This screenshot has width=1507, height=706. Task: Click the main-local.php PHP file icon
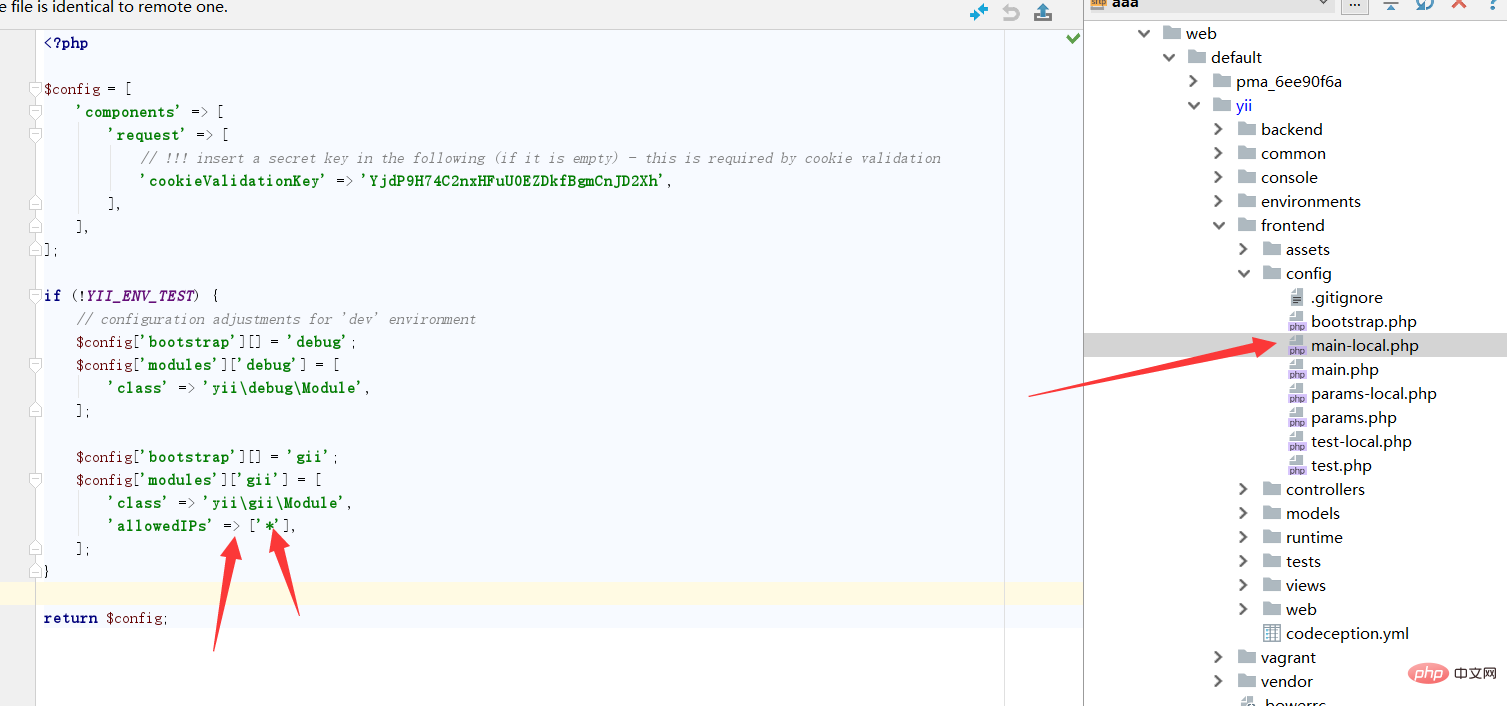pos(1296,345)
